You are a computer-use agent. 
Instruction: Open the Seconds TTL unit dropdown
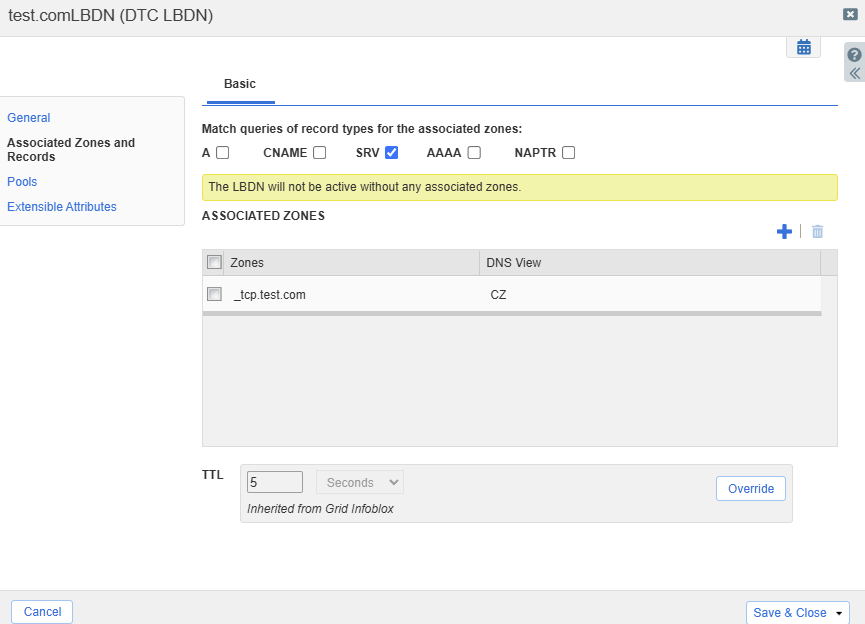tap(360, 482)
